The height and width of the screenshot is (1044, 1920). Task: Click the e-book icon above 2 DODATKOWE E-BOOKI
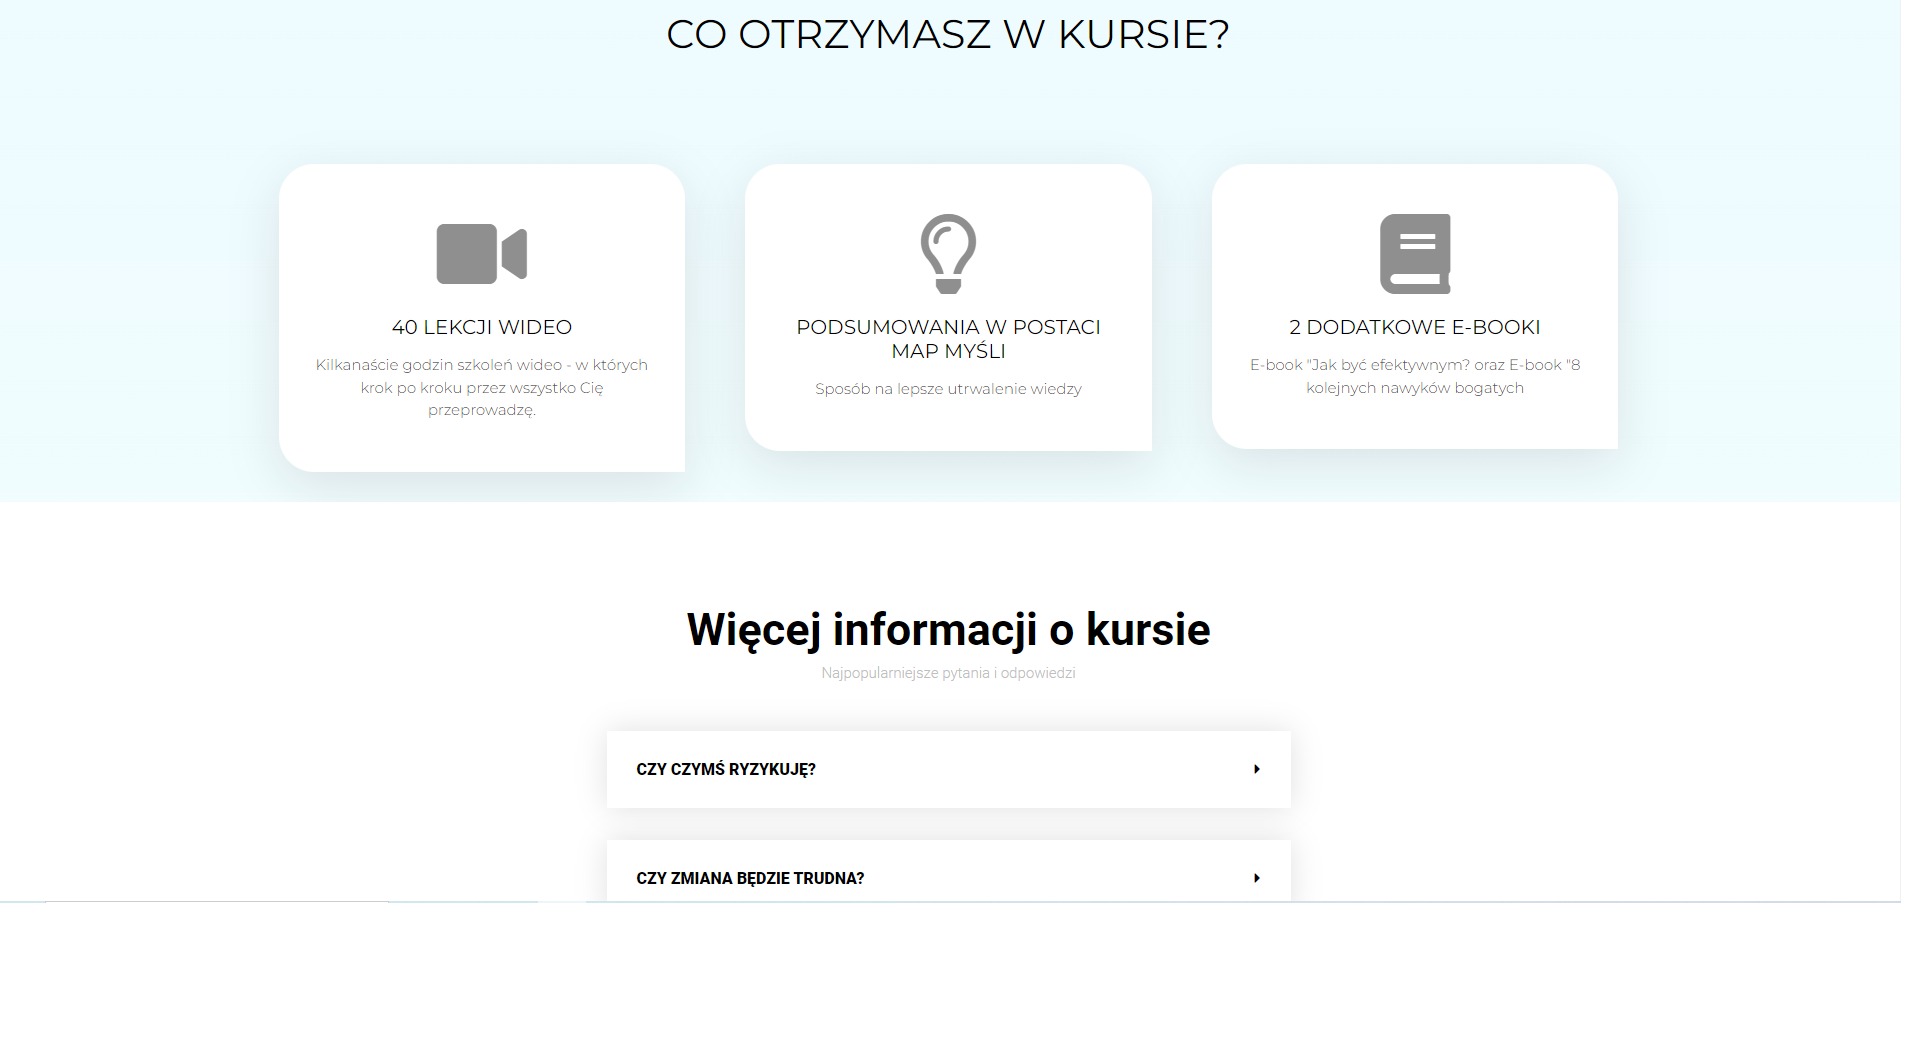[1414, 253]
